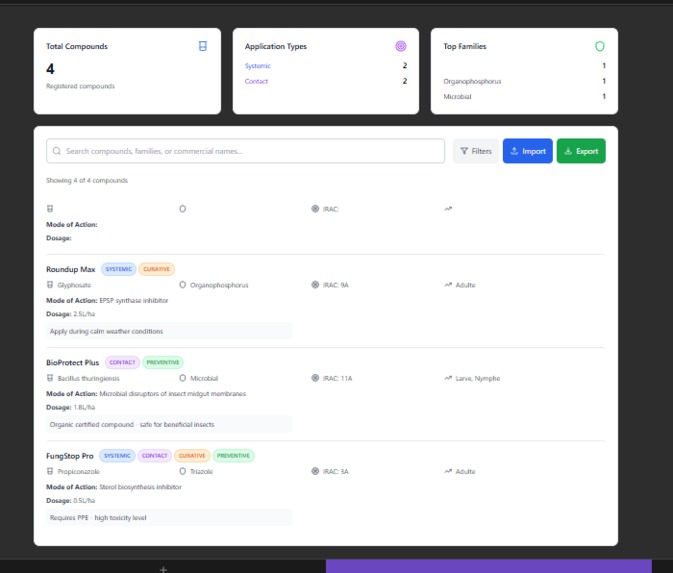The height and width of the screenshot is (573, 673).
Task: Click the purple bar at the bottom
Action: point(488,566)
